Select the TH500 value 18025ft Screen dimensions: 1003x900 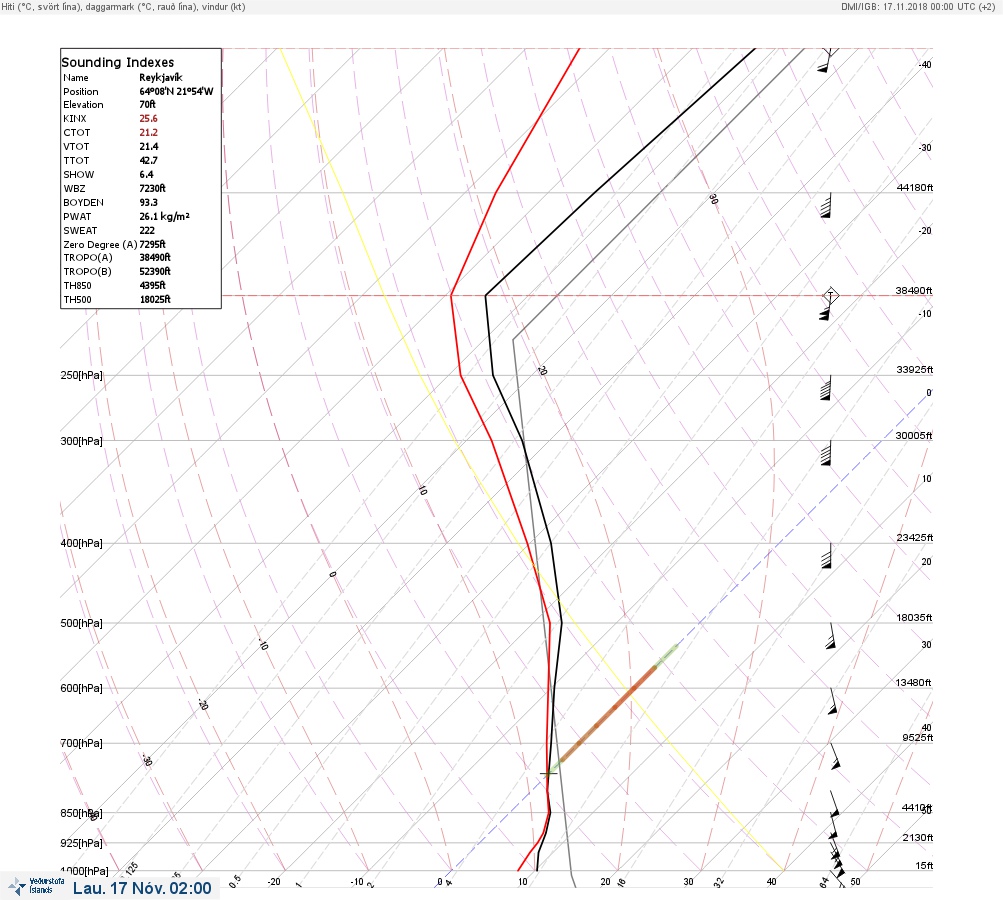(x=155, y=299)
